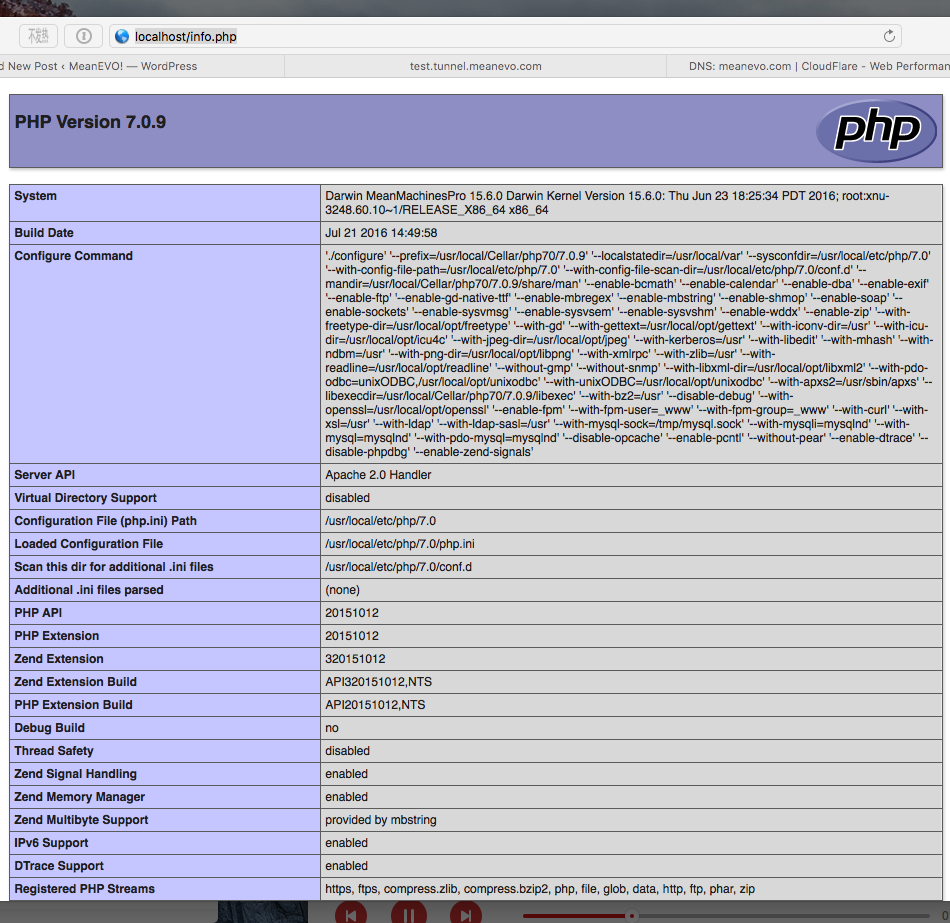Screen dimensions: 950x923
Task: Select the Configure Command text cell
Action: point(630,353)
